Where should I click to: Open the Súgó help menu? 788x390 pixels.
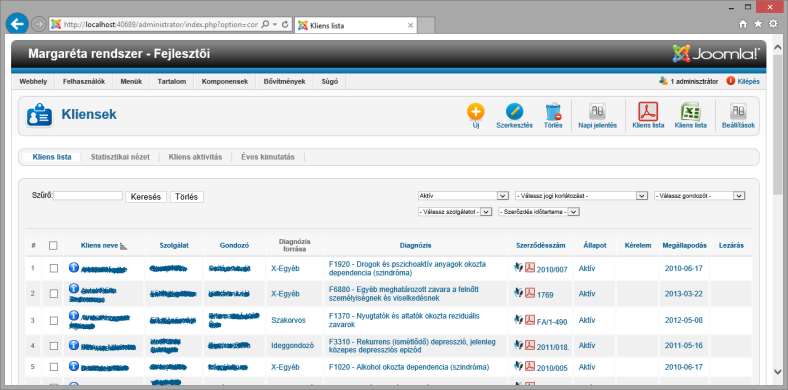(x=330, y=81)
